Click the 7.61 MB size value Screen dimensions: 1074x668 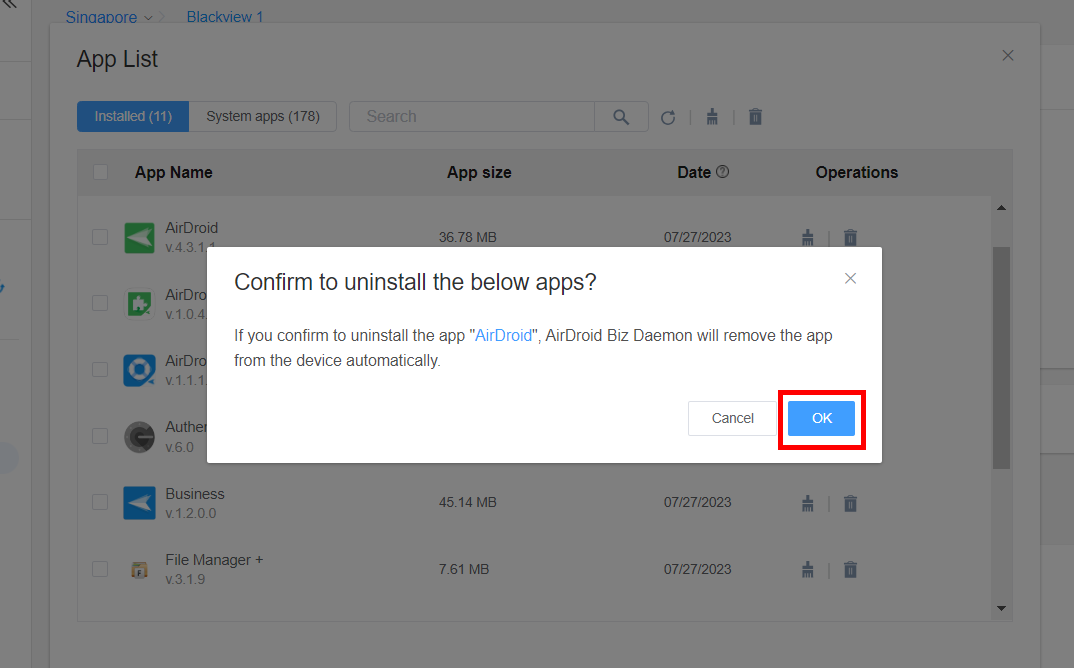pyautogui.click(x=464, y=569)
